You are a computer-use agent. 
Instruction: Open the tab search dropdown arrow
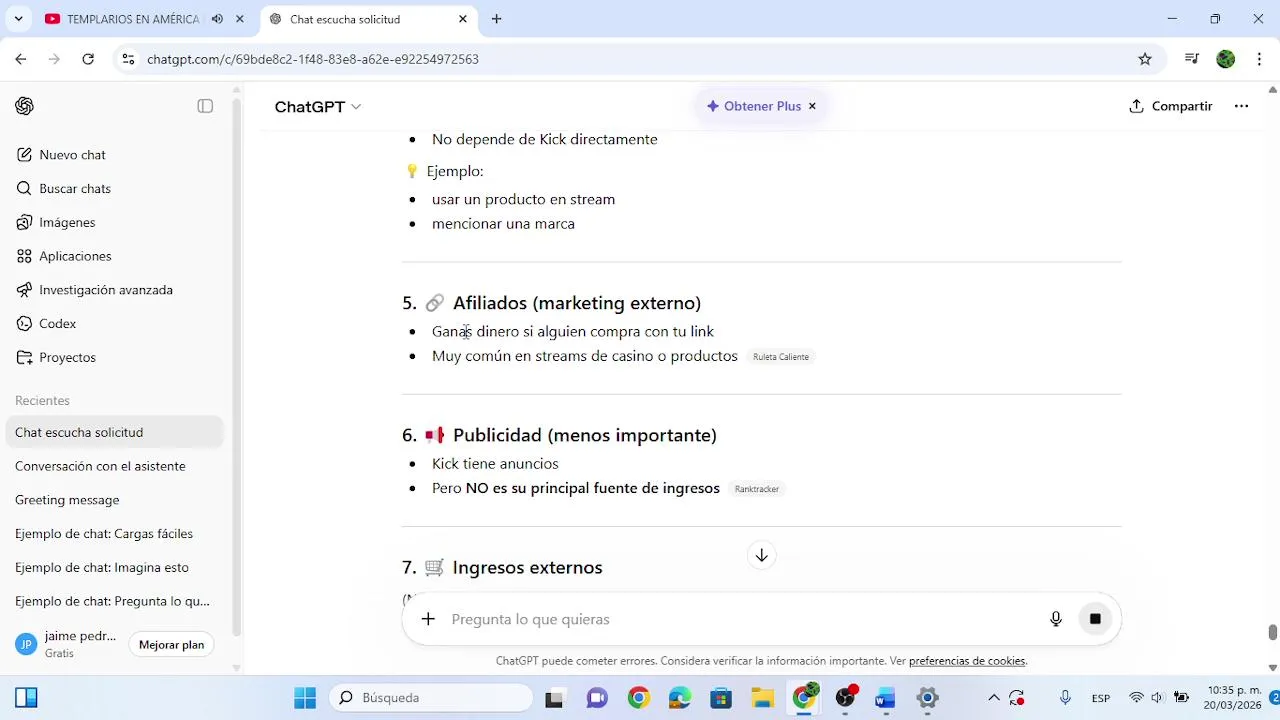pos(18,19)
